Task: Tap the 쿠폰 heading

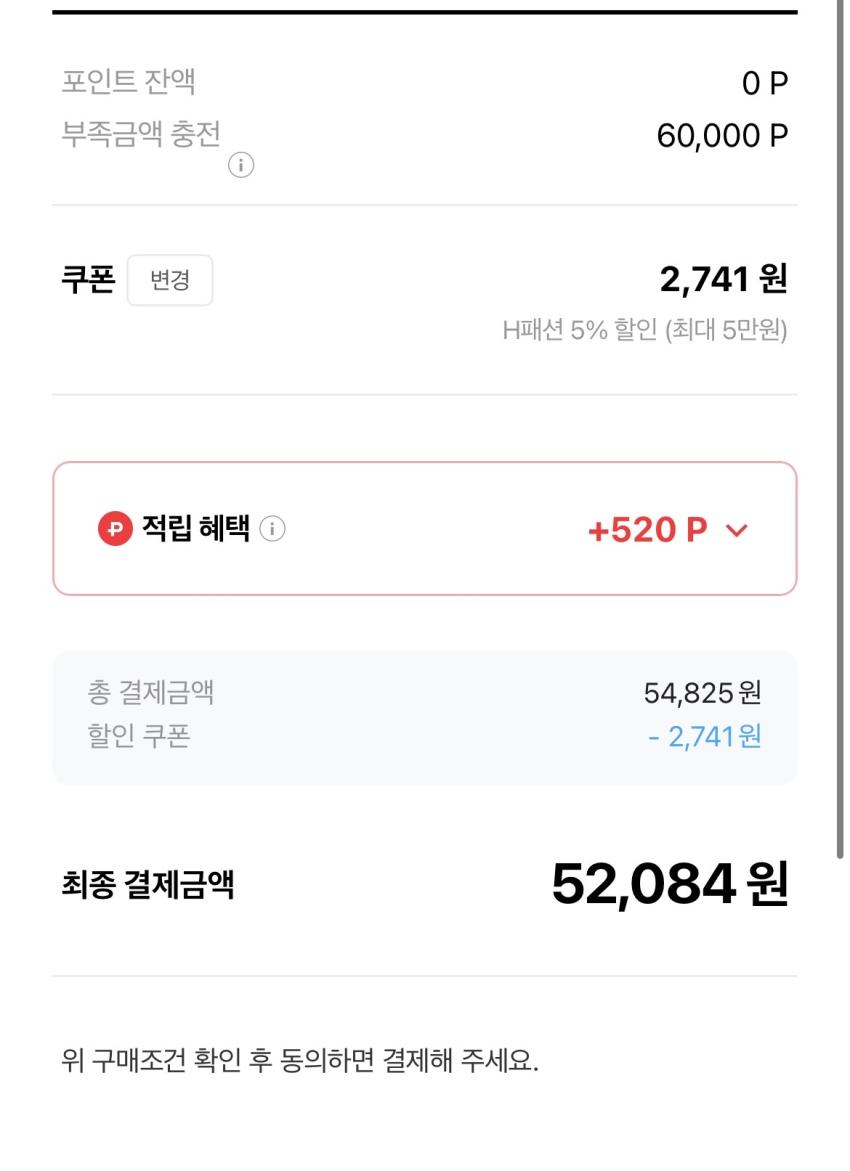Action: pos(88,279)
